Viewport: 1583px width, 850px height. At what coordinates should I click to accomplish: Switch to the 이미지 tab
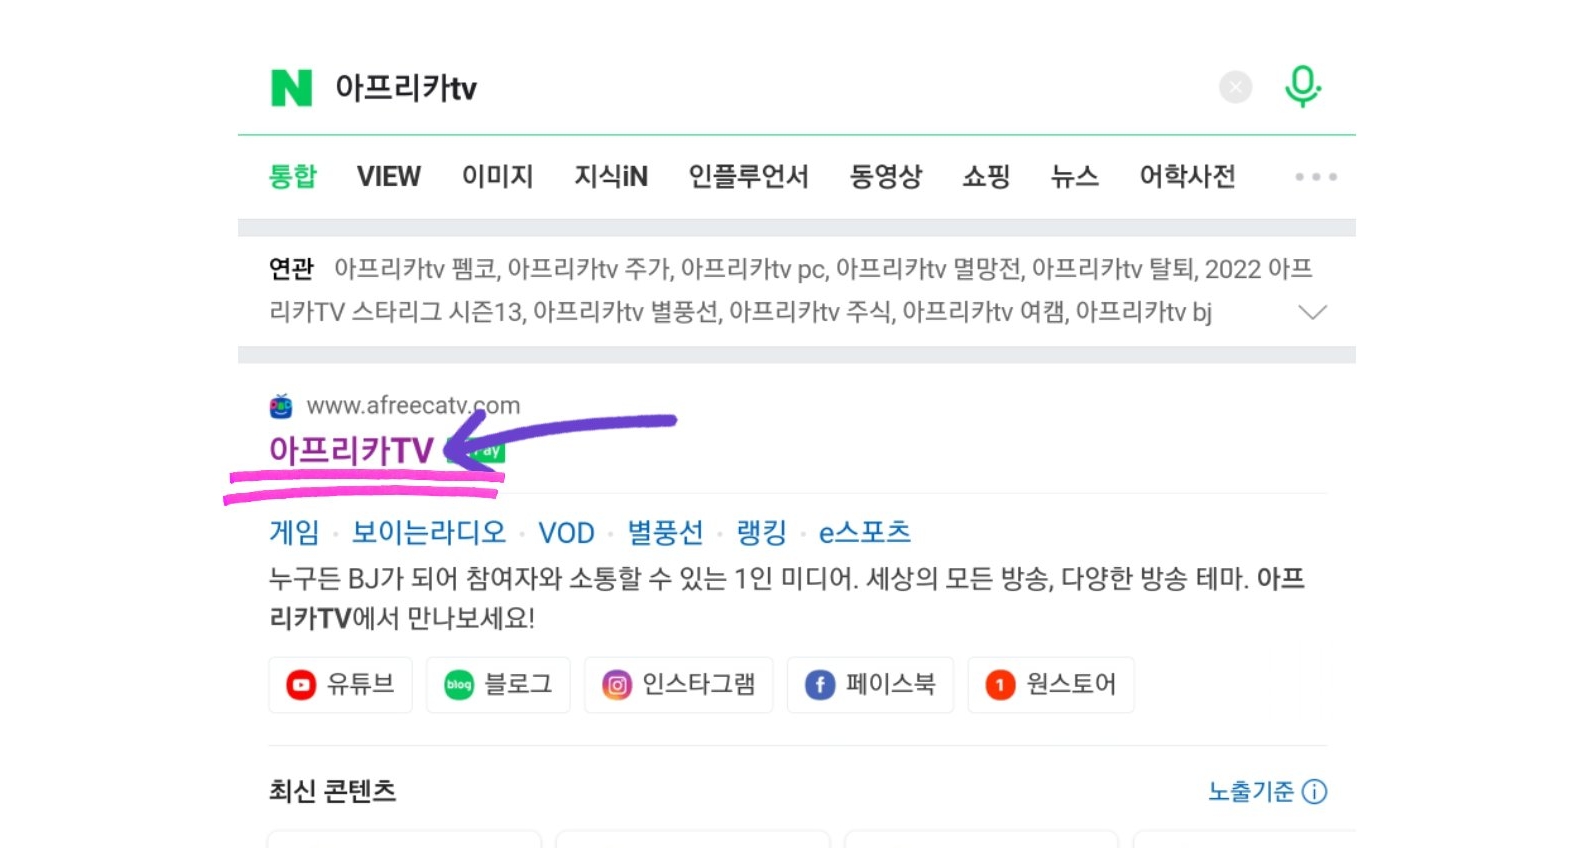[x=497, y=177]
